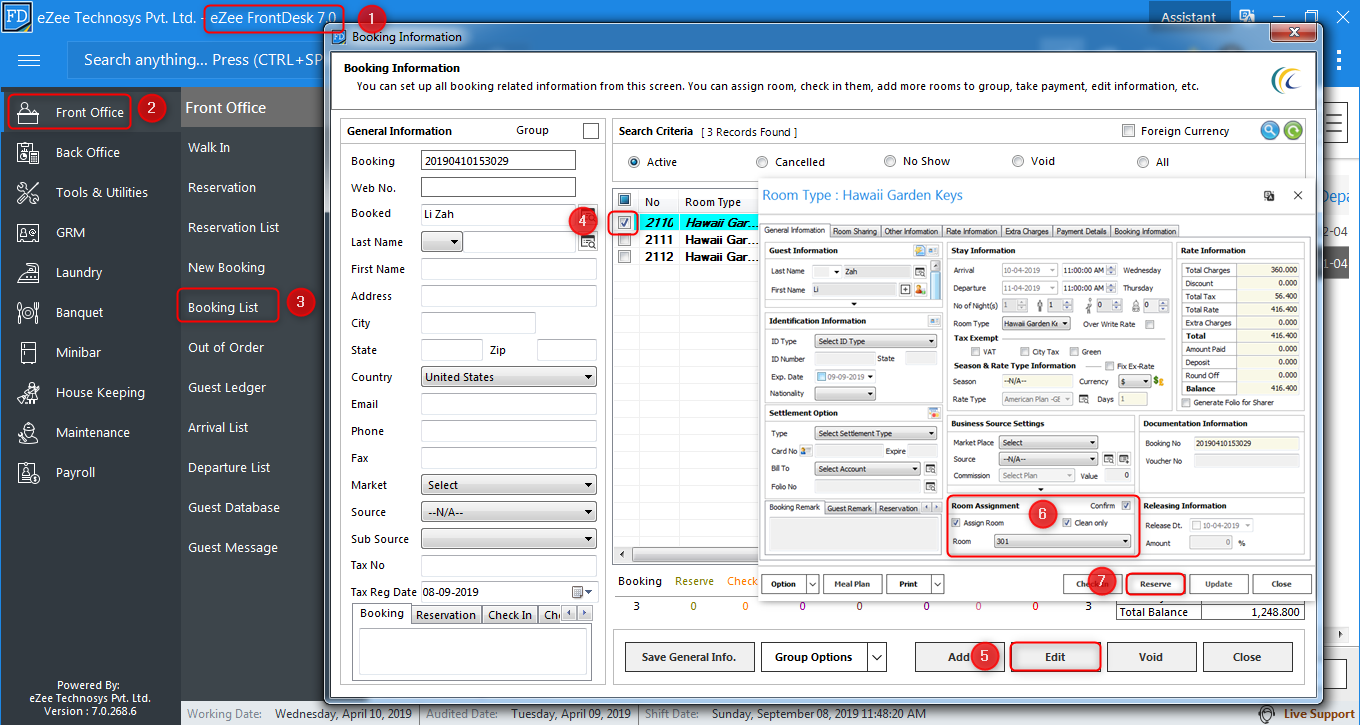The image size is (1360, 725).
Task: Toggle the Assign Room checkbox
Action: (x=956, y=523)
